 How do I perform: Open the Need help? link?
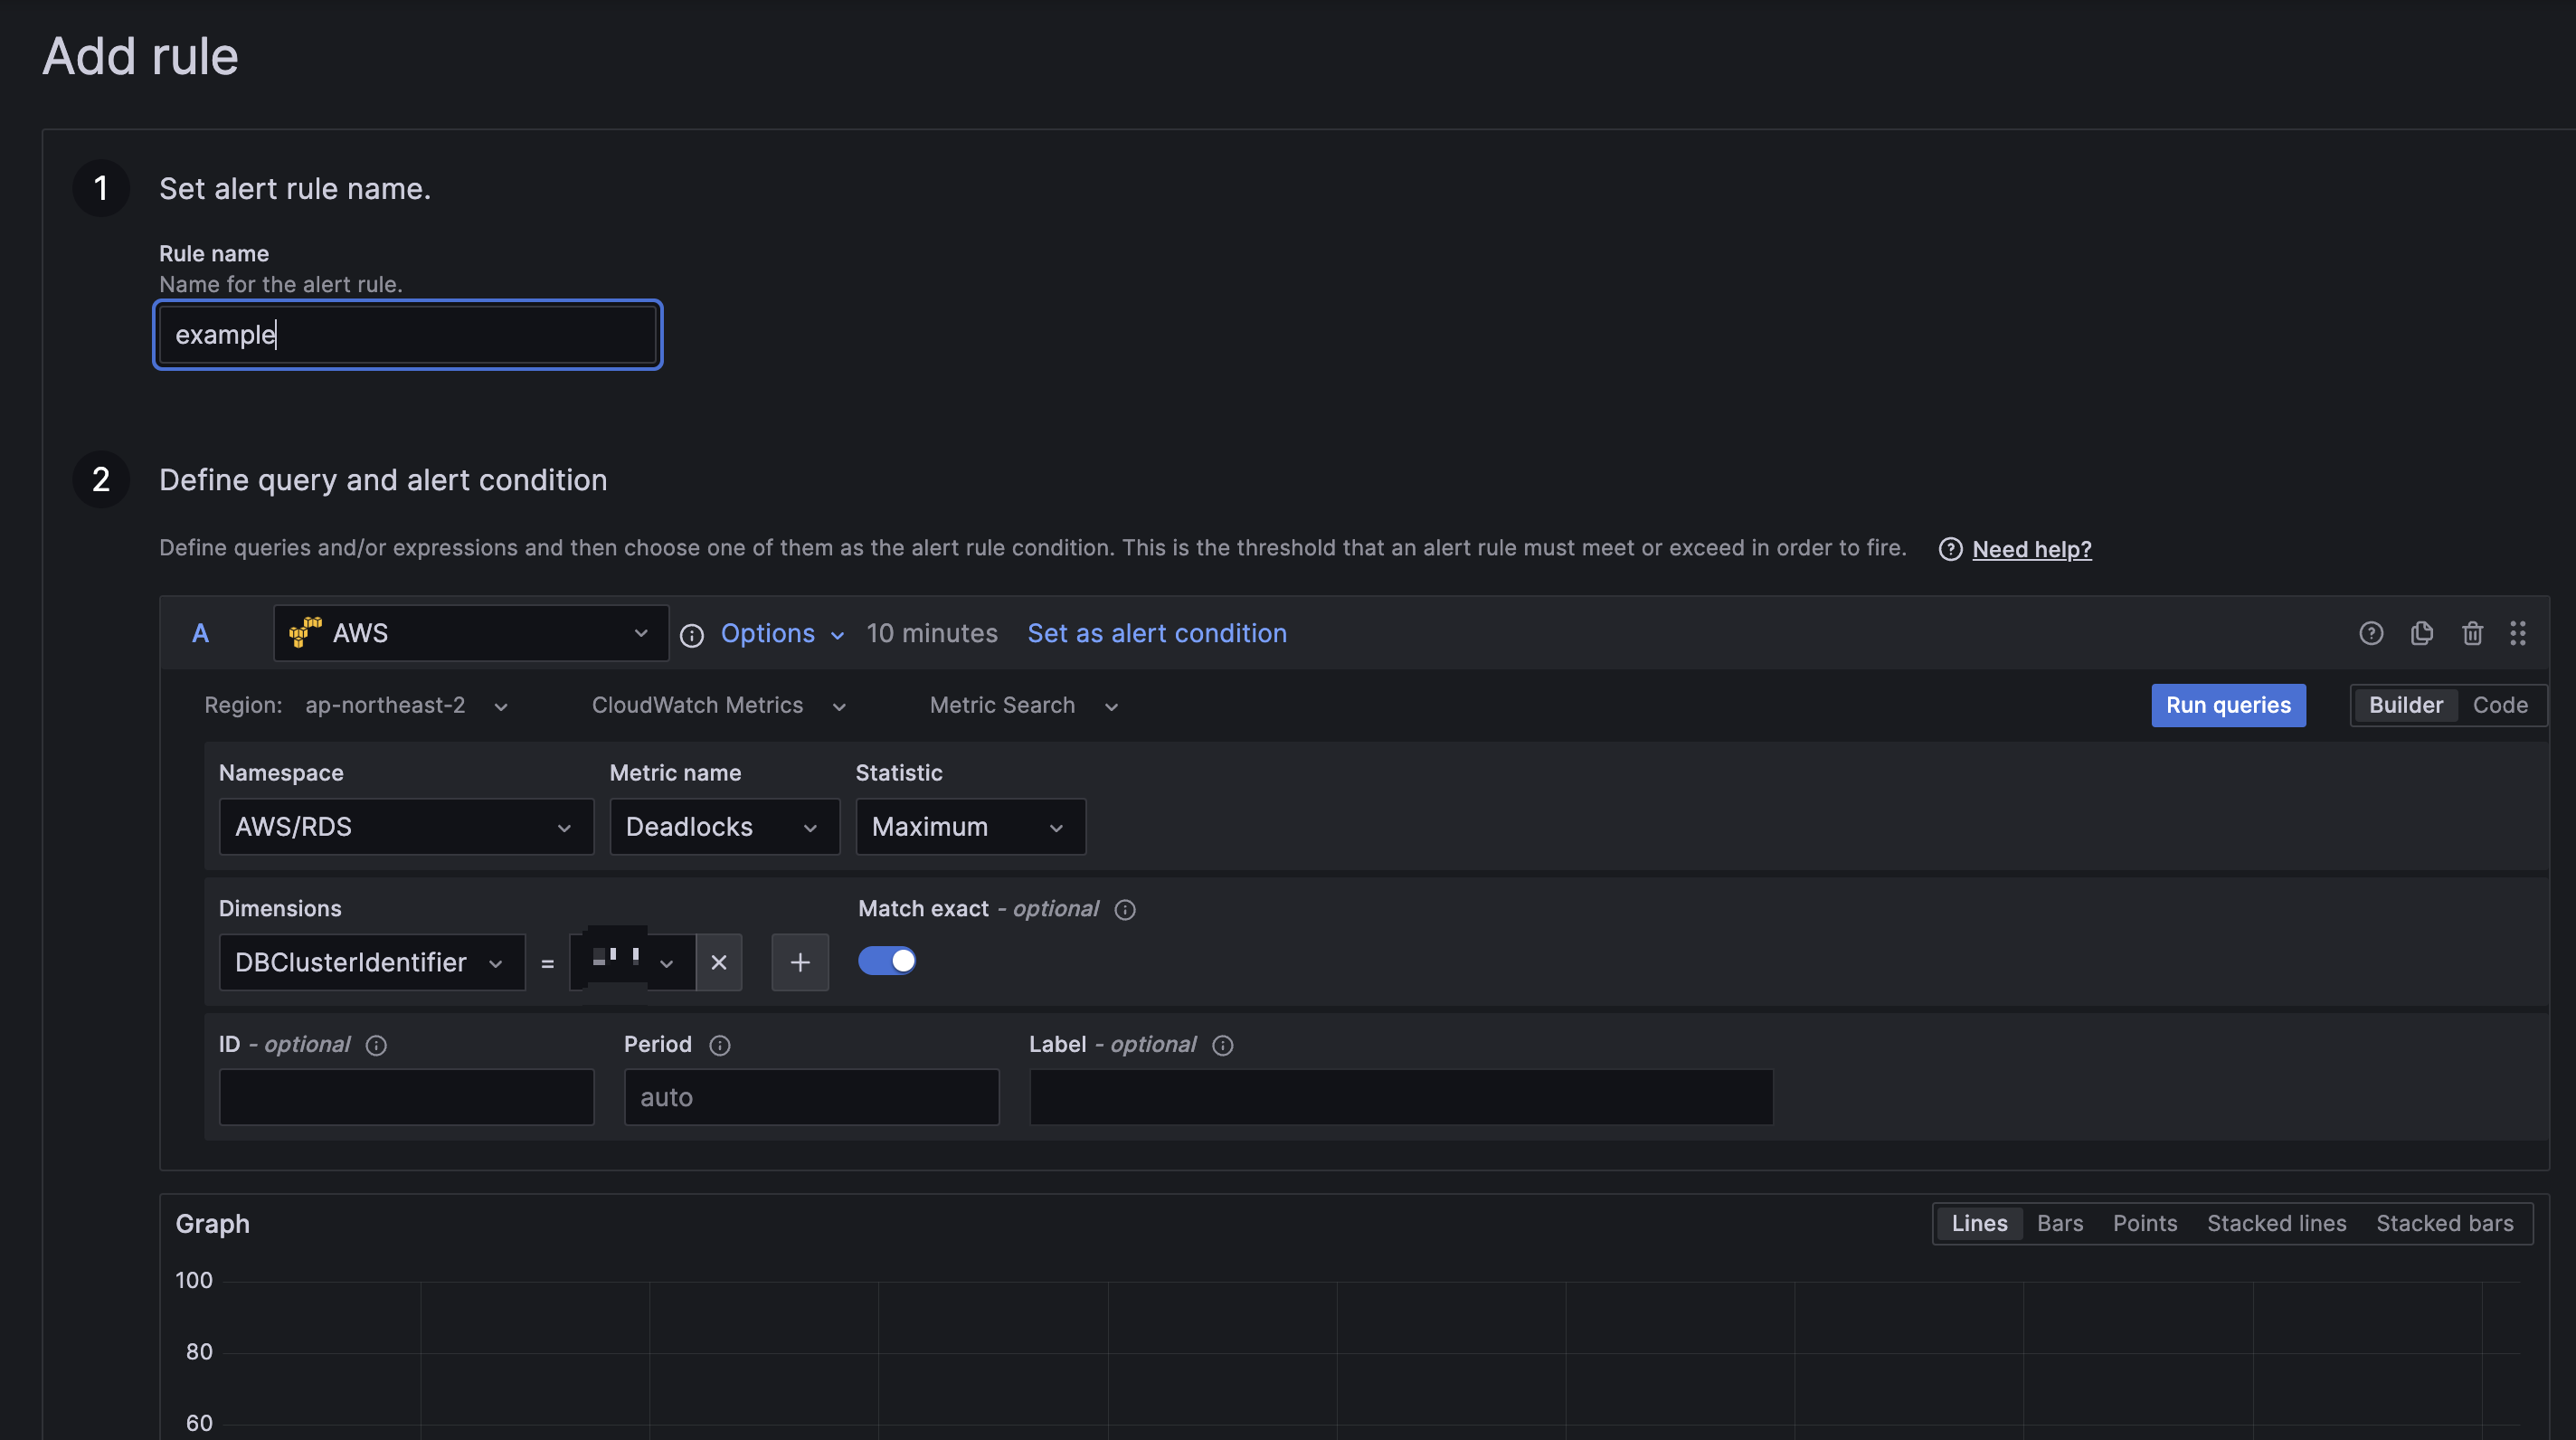point(2031,549)
